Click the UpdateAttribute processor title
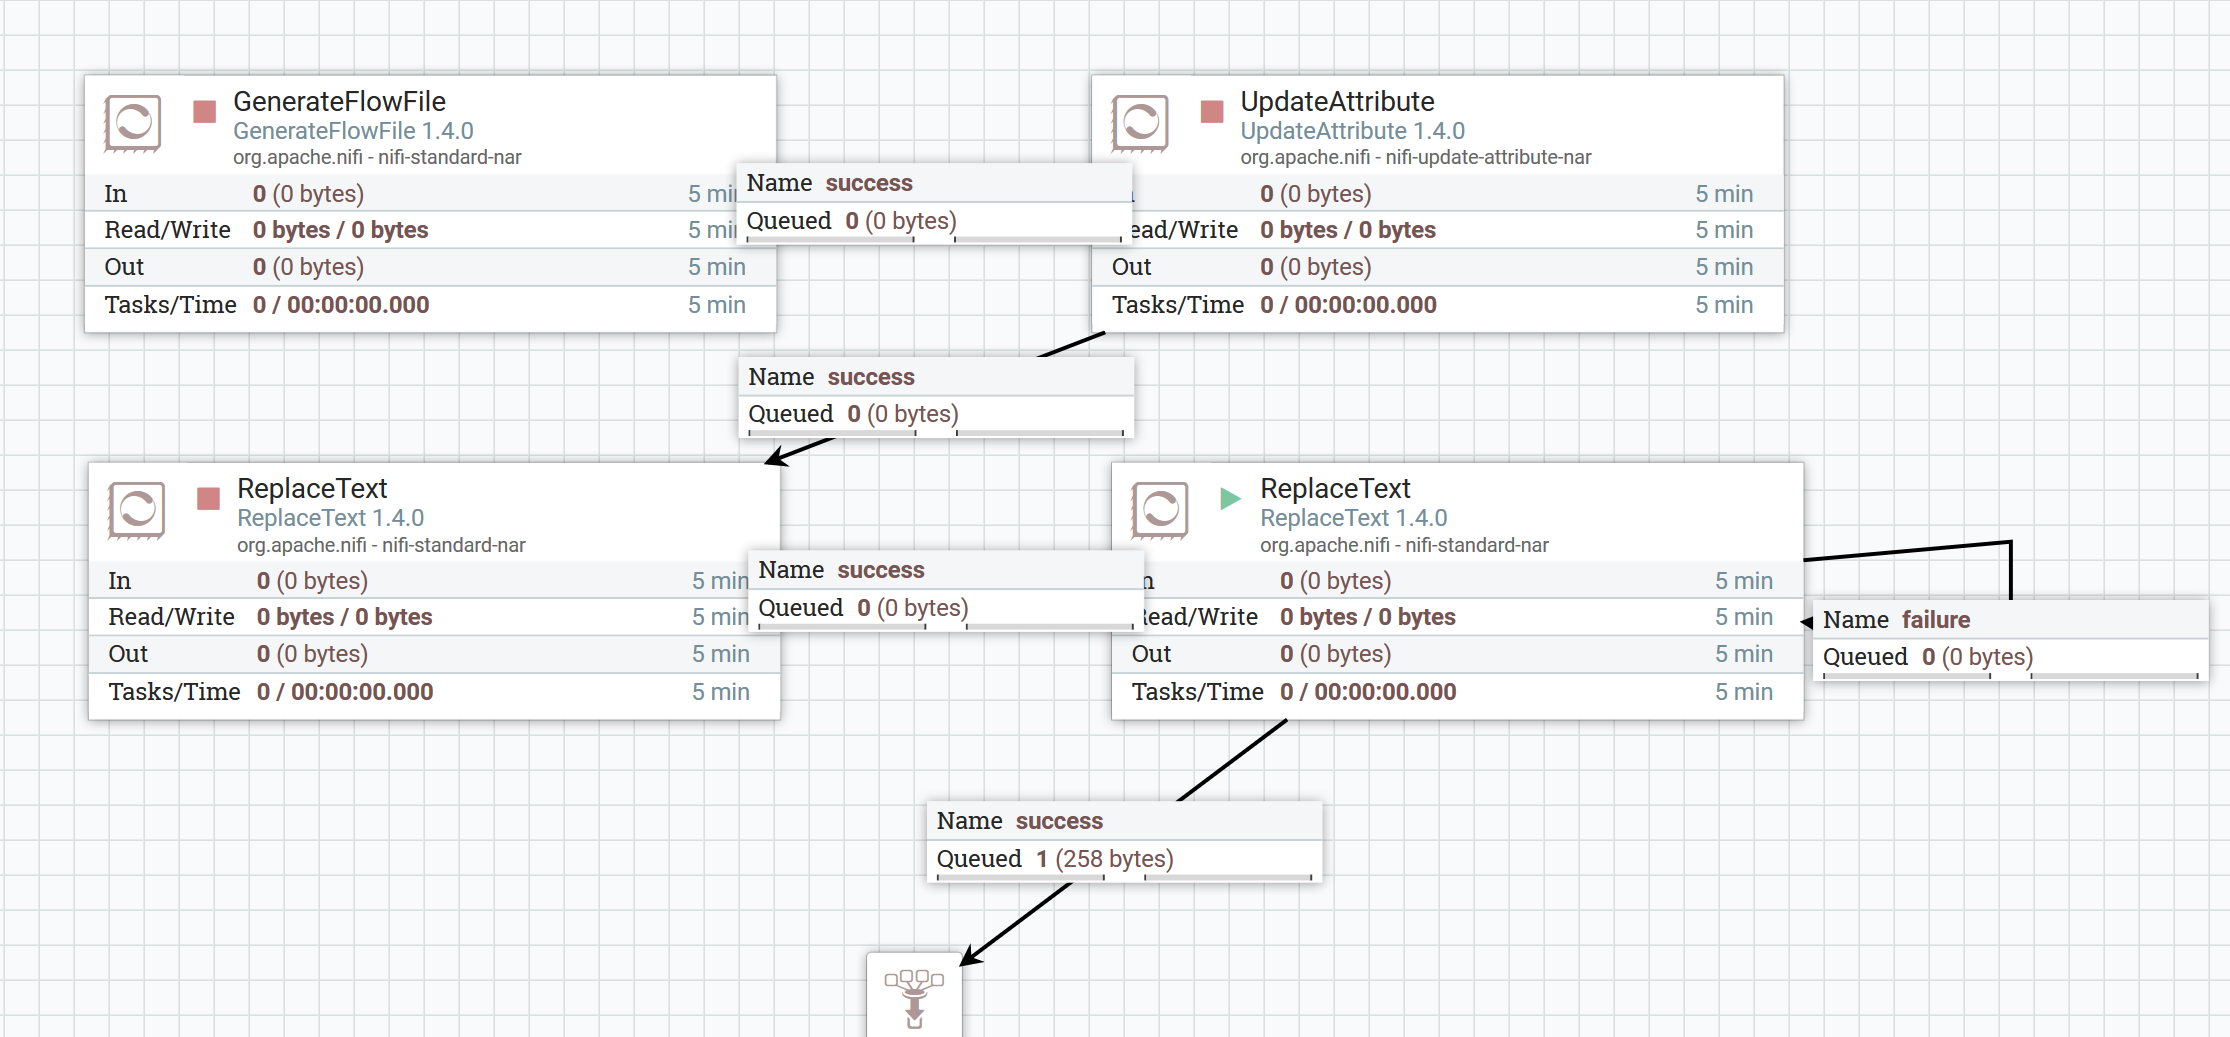 (1337, 101)
